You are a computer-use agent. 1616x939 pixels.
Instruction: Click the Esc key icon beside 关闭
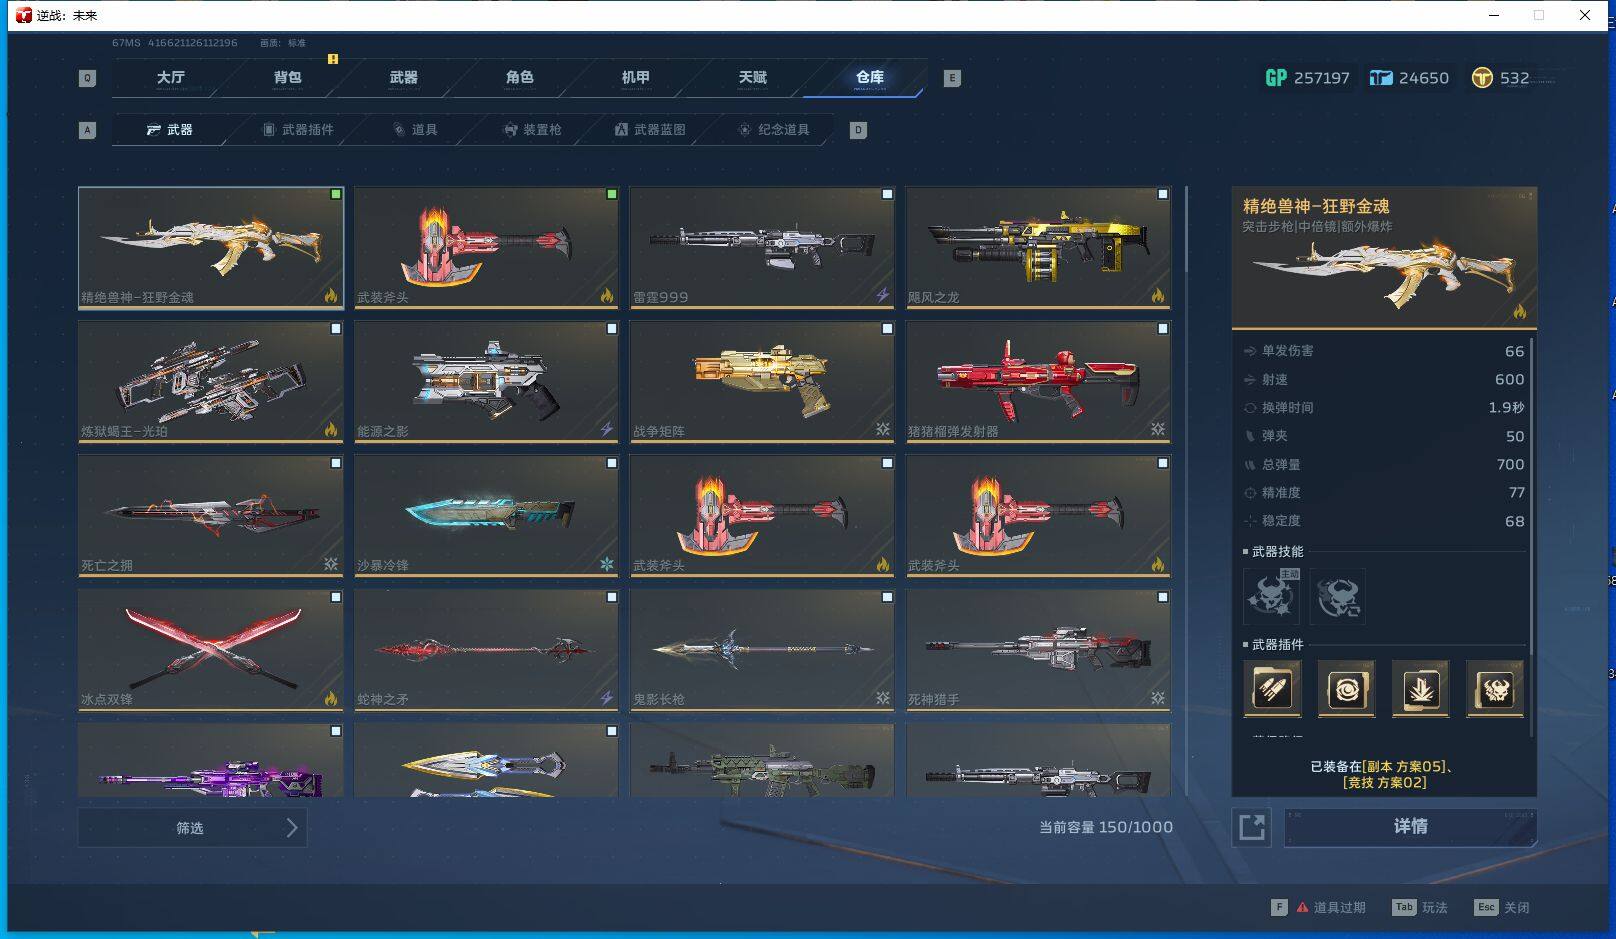[1486, 907]
